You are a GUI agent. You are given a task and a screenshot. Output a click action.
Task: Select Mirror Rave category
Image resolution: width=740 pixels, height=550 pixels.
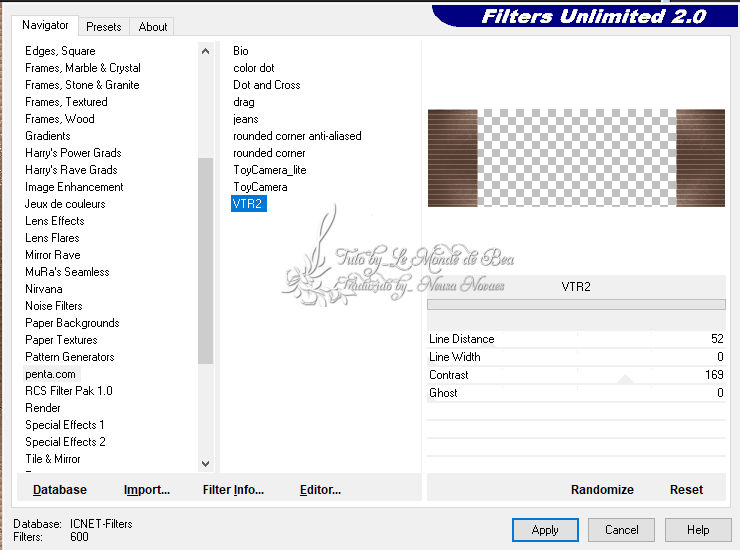click(52, 255)
